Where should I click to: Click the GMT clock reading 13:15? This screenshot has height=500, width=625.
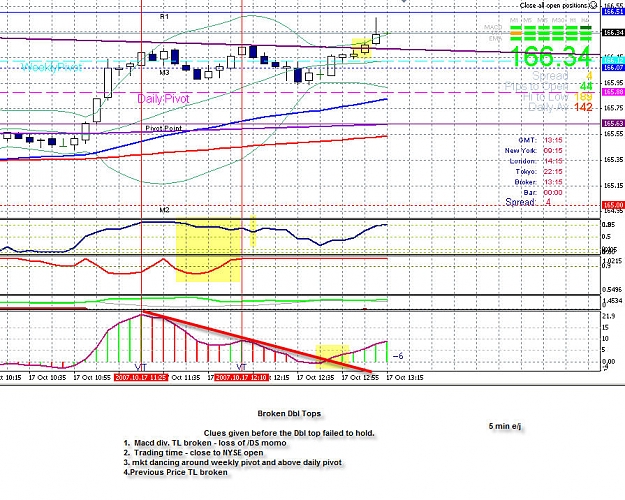point(553,140)
